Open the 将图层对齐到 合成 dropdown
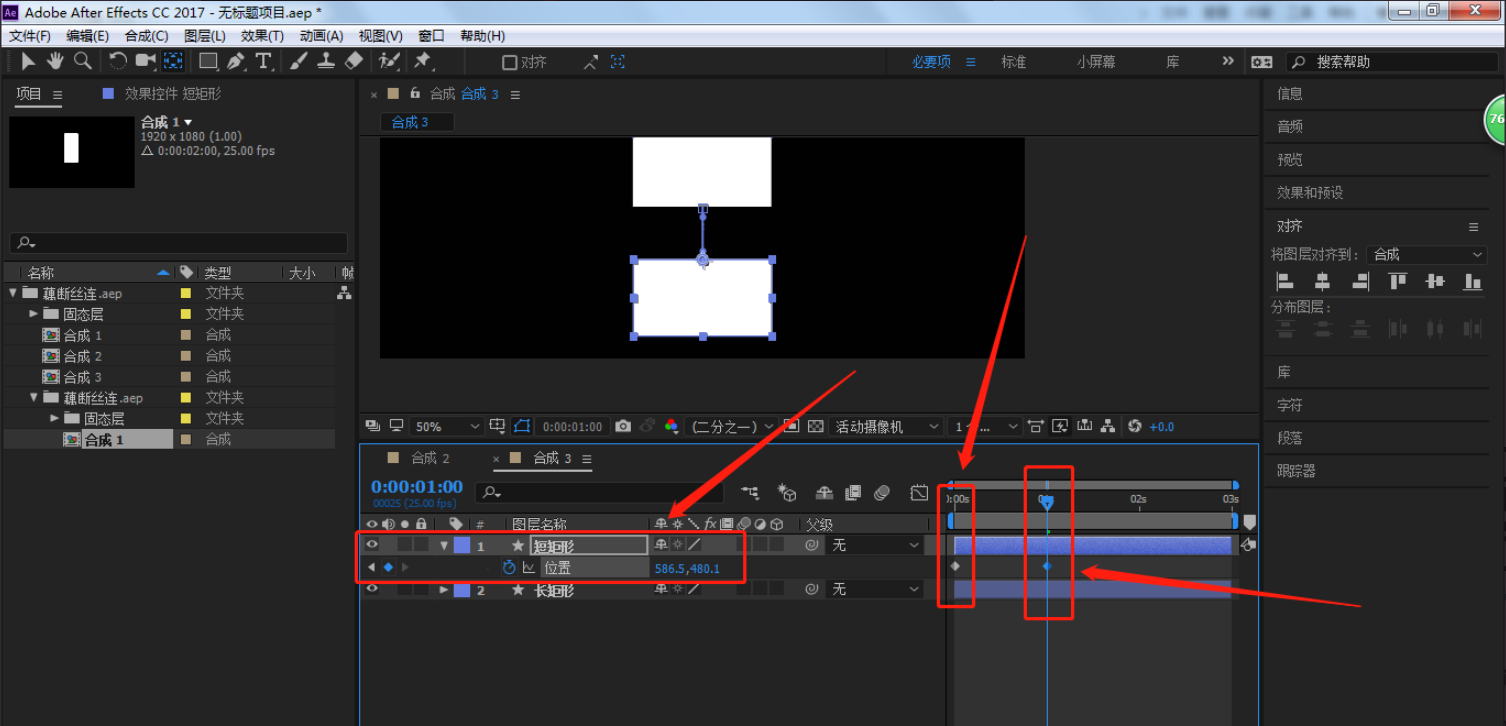The height and width of the screenshot is (726, 1506). click(x=1427, y=254)
